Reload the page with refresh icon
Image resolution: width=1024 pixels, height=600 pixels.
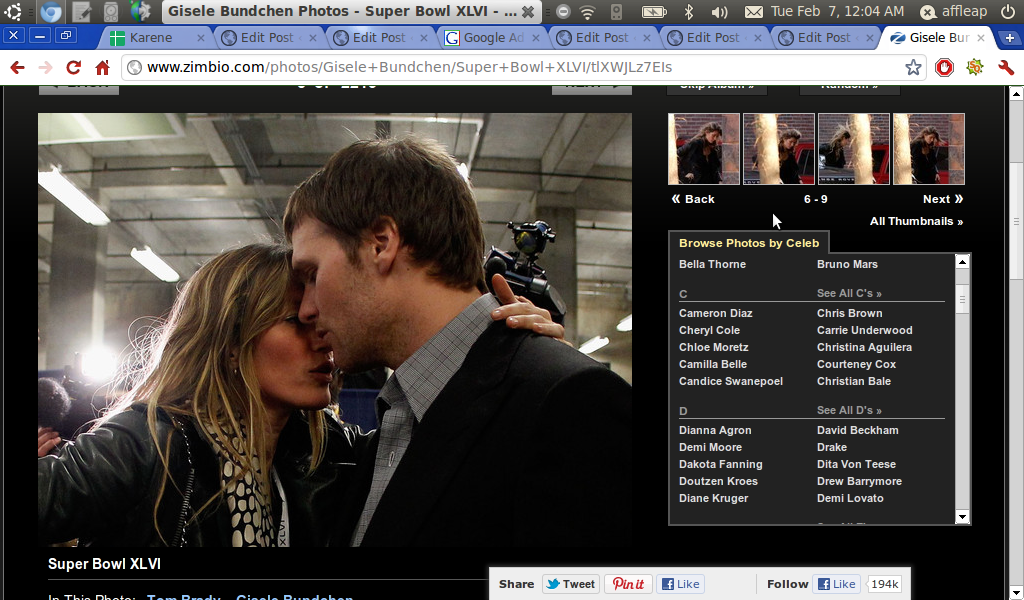74,67
